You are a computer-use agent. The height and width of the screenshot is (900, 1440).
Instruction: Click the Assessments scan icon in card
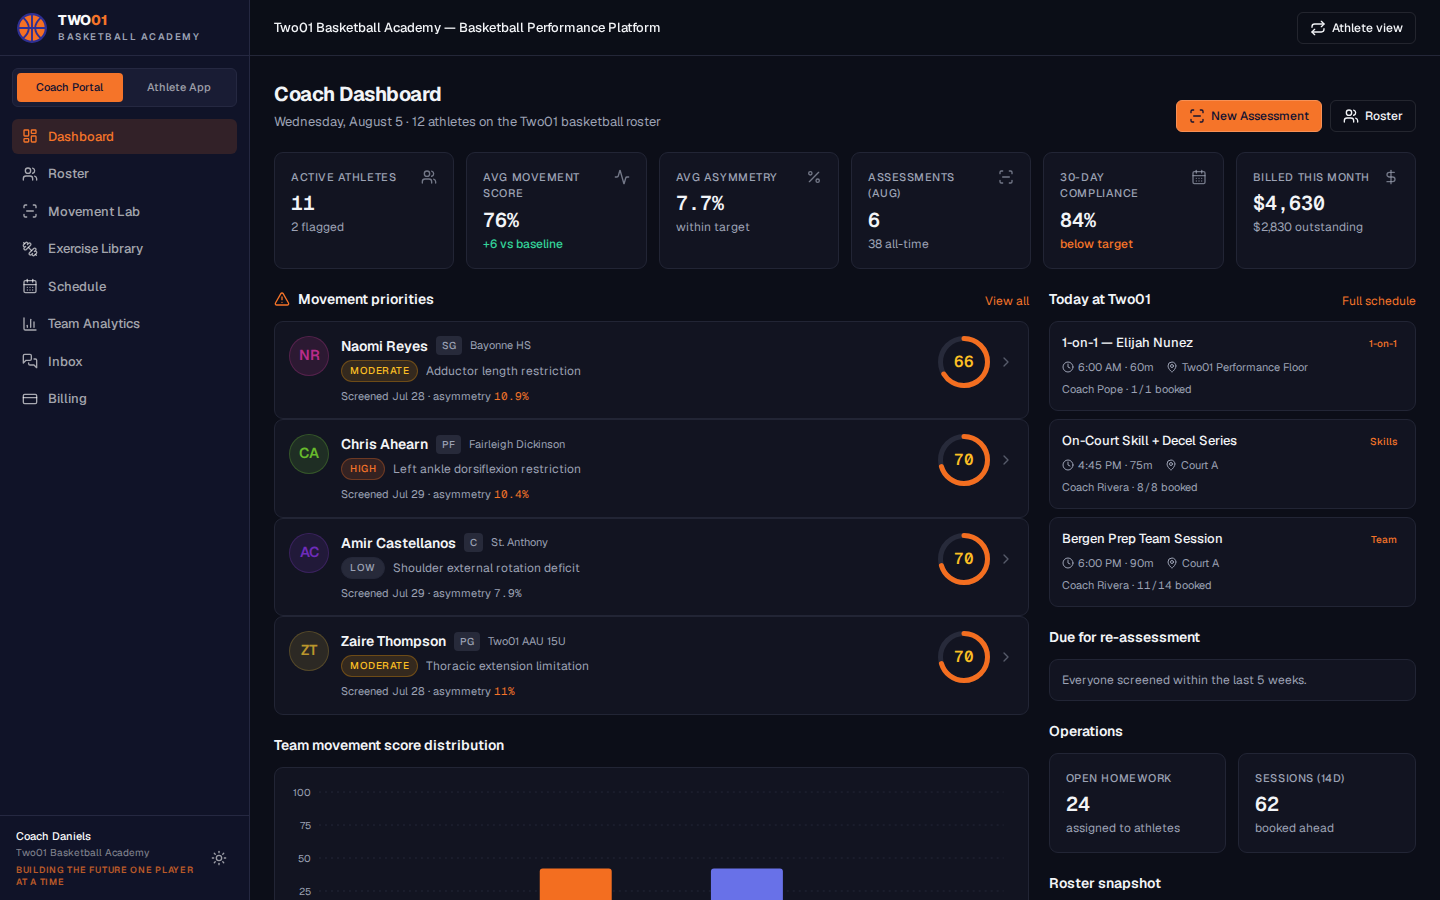(x=1006, y=177)
